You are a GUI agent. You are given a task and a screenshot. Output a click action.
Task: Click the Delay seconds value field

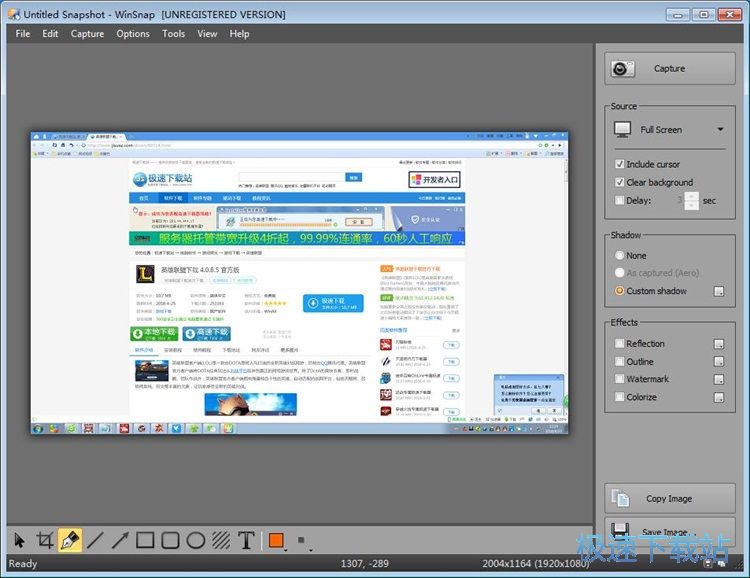pos(677,200)
